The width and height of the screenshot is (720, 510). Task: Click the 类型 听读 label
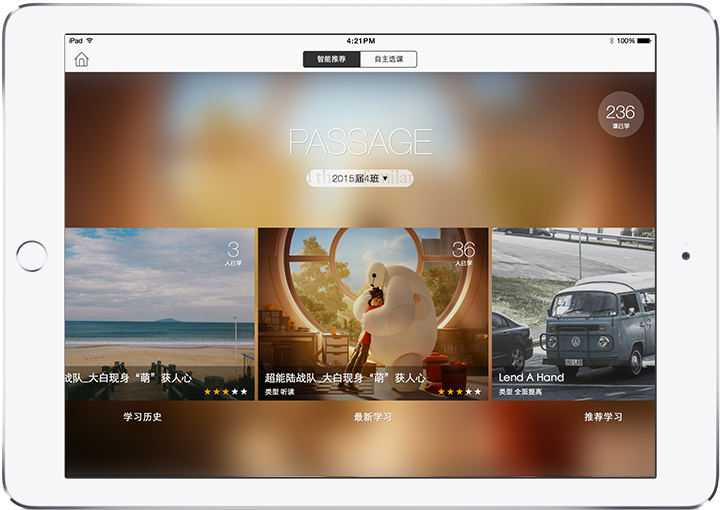(x=280, y=392)
